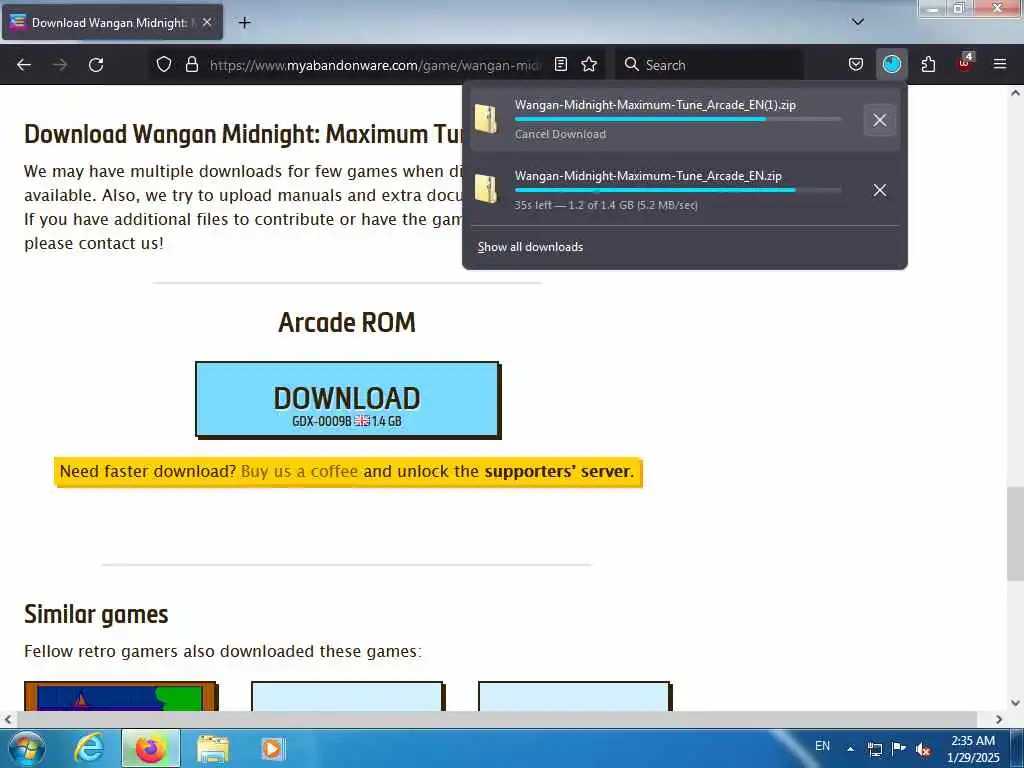Open Save to Pocket icon
Screen dimensions: 1024x768
[856, 64]
